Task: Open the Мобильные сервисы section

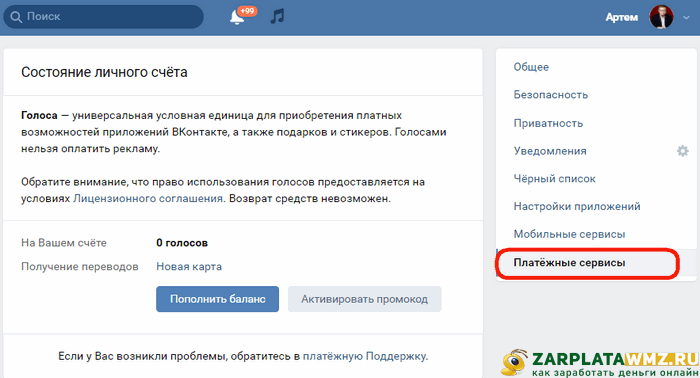Action: click(569, 234)
